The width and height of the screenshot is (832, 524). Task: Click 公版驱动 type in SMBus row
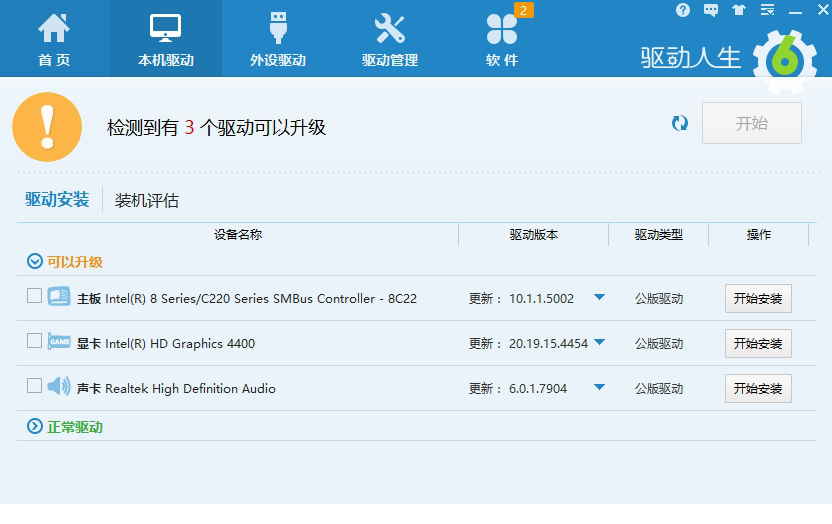coord(659,299)
